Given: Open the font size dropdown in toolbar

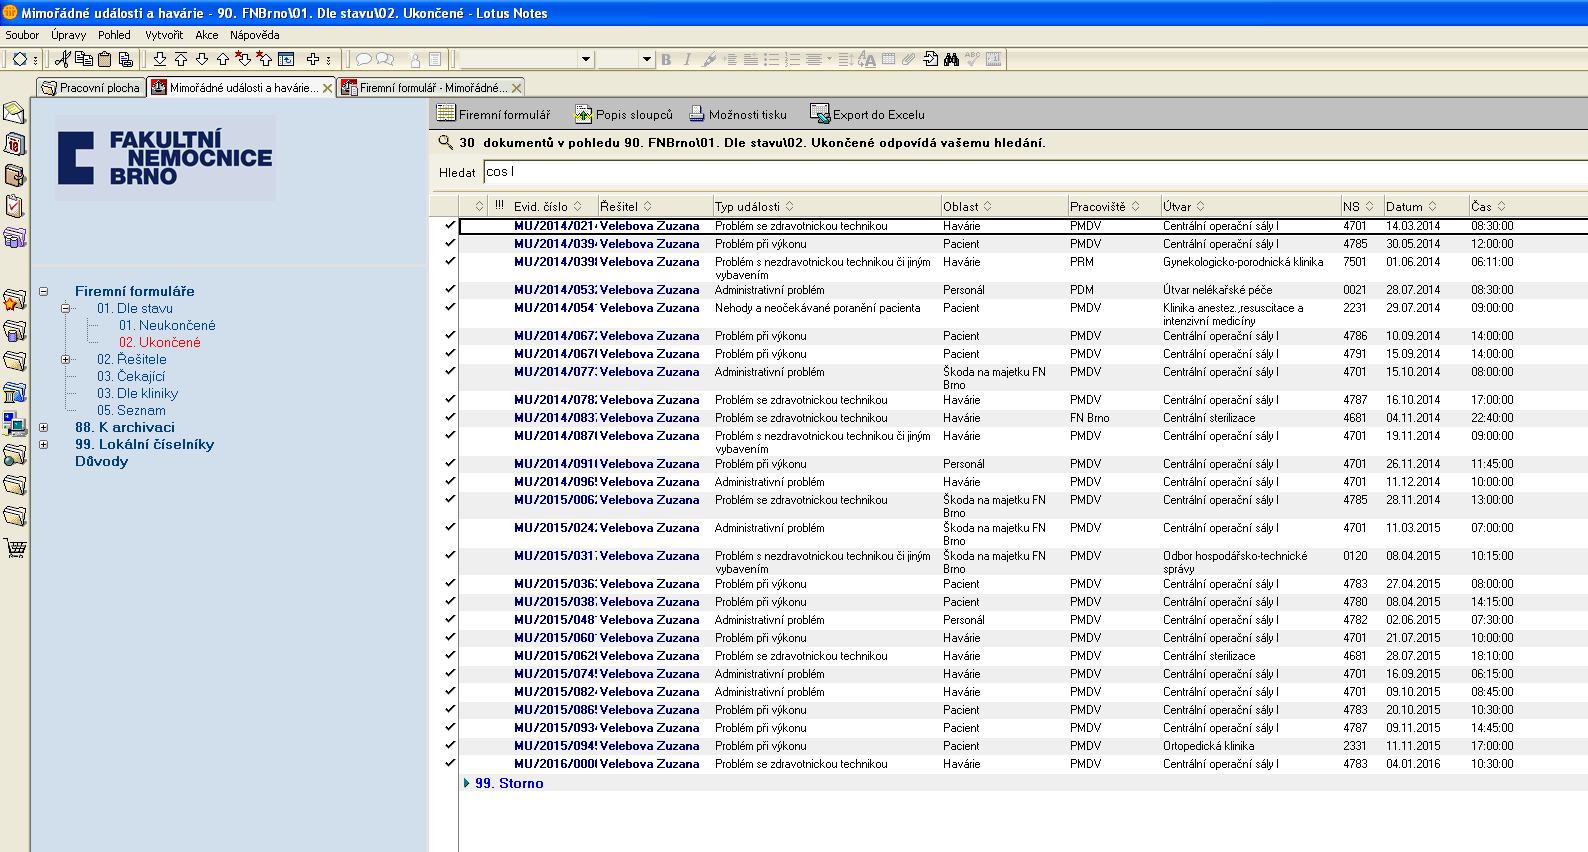Looking at the screenshot, I should [646, 59].
